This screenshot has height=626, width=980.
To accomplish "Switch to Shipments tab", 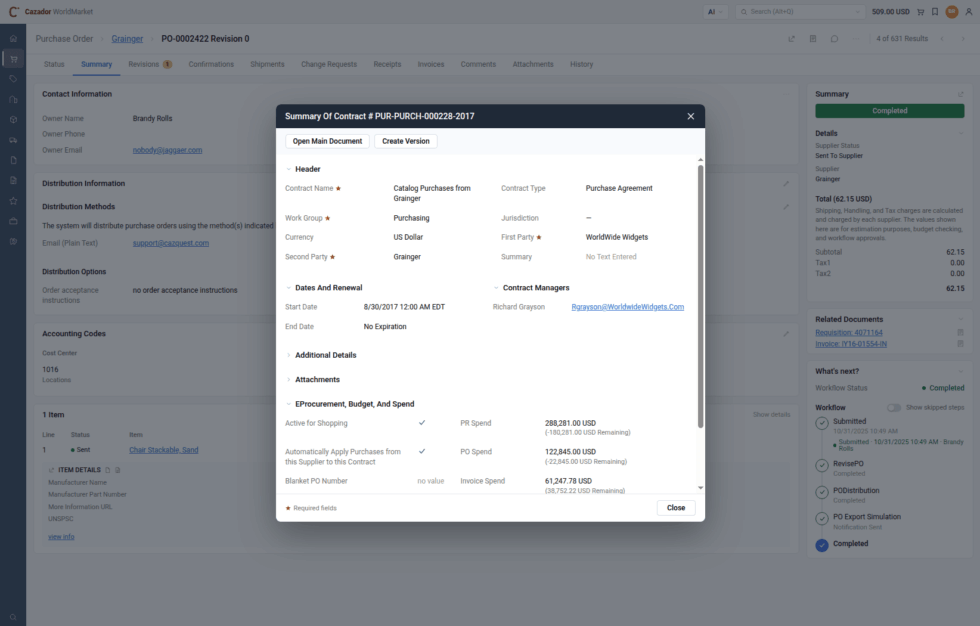I will click(x=268, y=64).
